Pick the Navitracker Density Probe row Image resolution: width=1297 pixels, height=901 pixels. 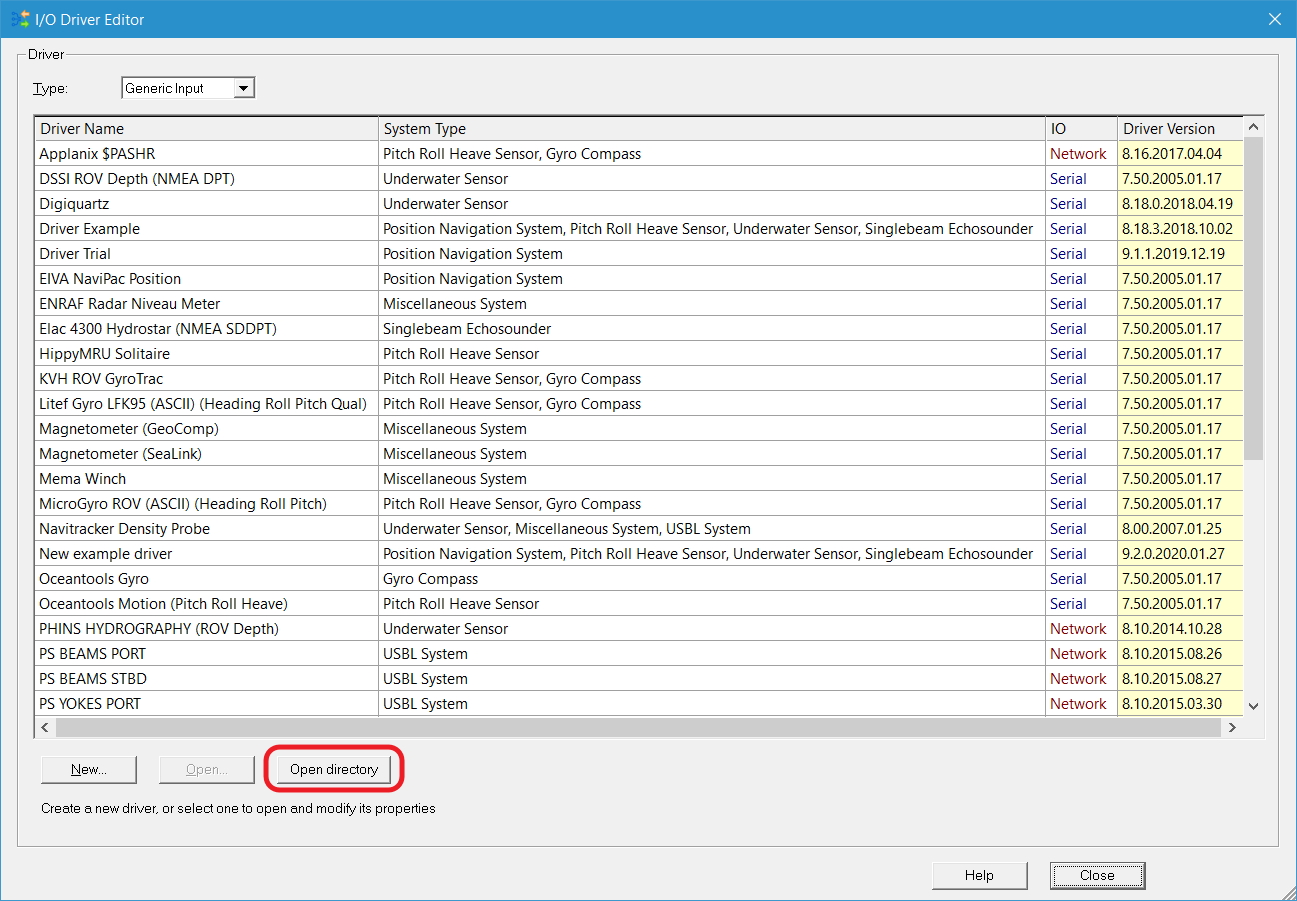tap(124, 529)
